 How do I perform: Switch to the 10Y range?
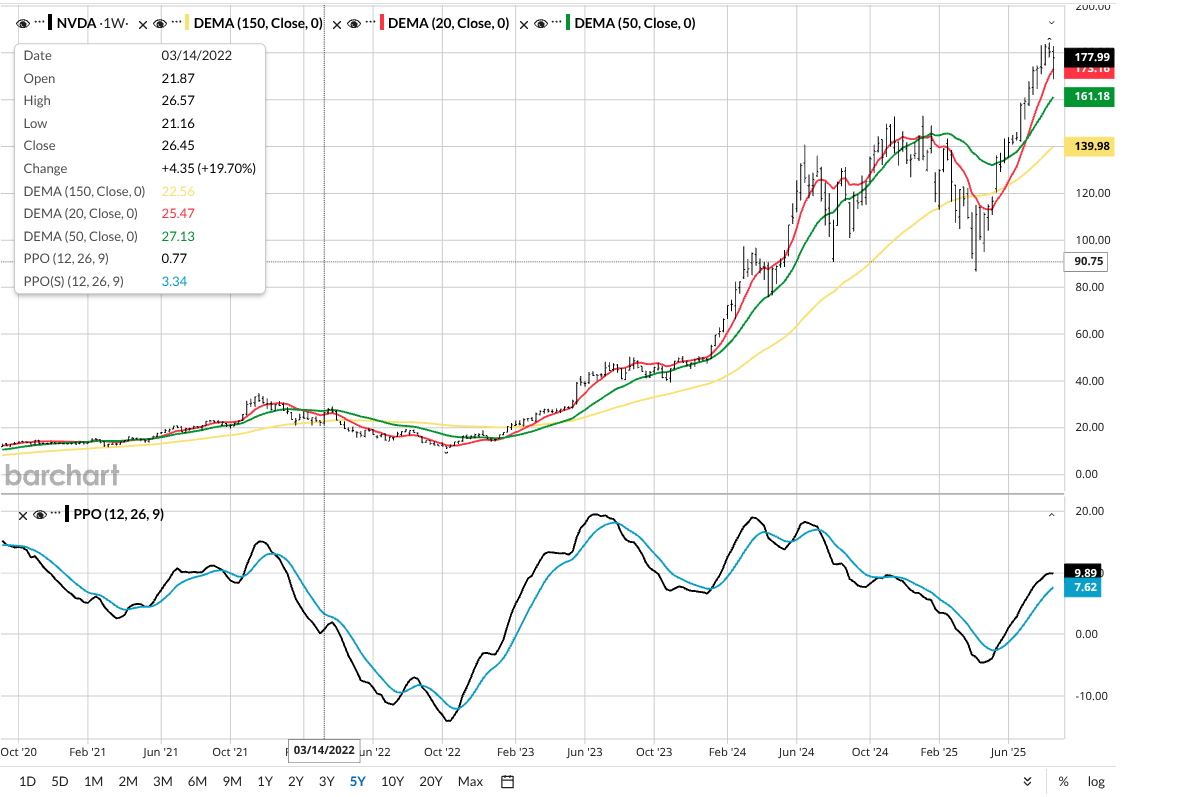pyautogui.click(x=392, y=781)
